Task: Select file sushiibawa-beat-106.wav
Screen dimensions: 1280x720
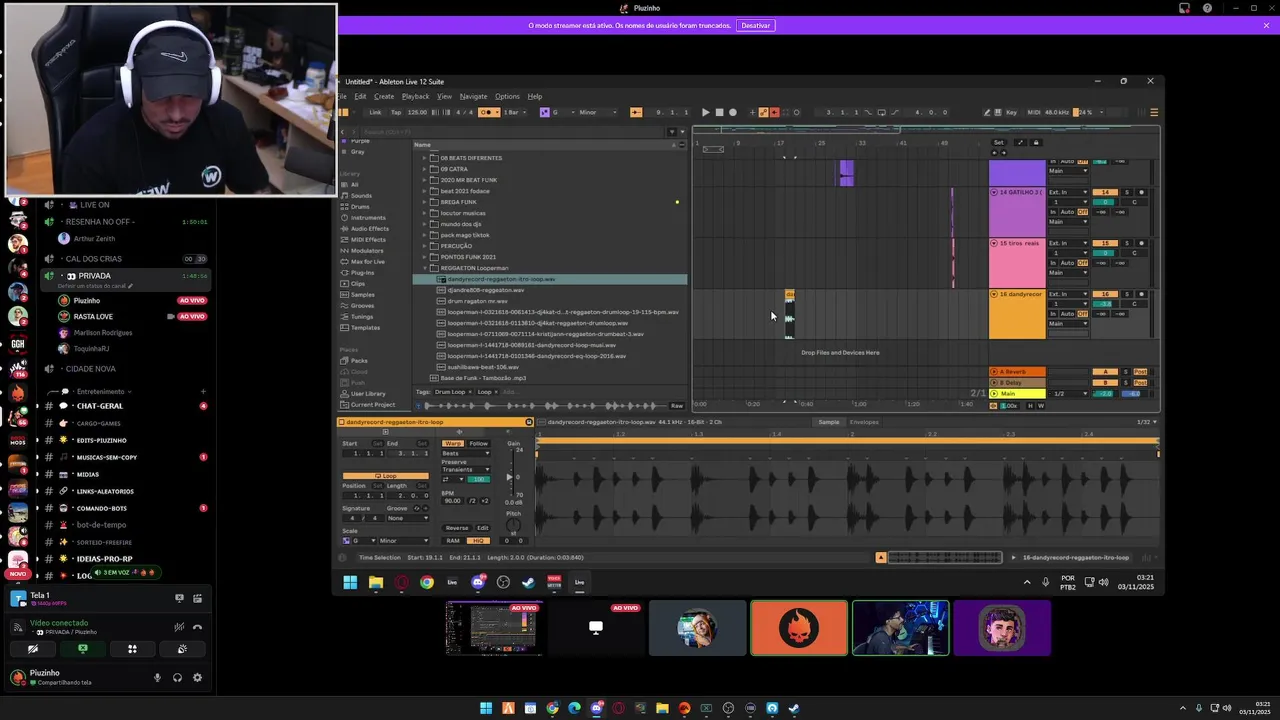Action: (x=482, y=367)
